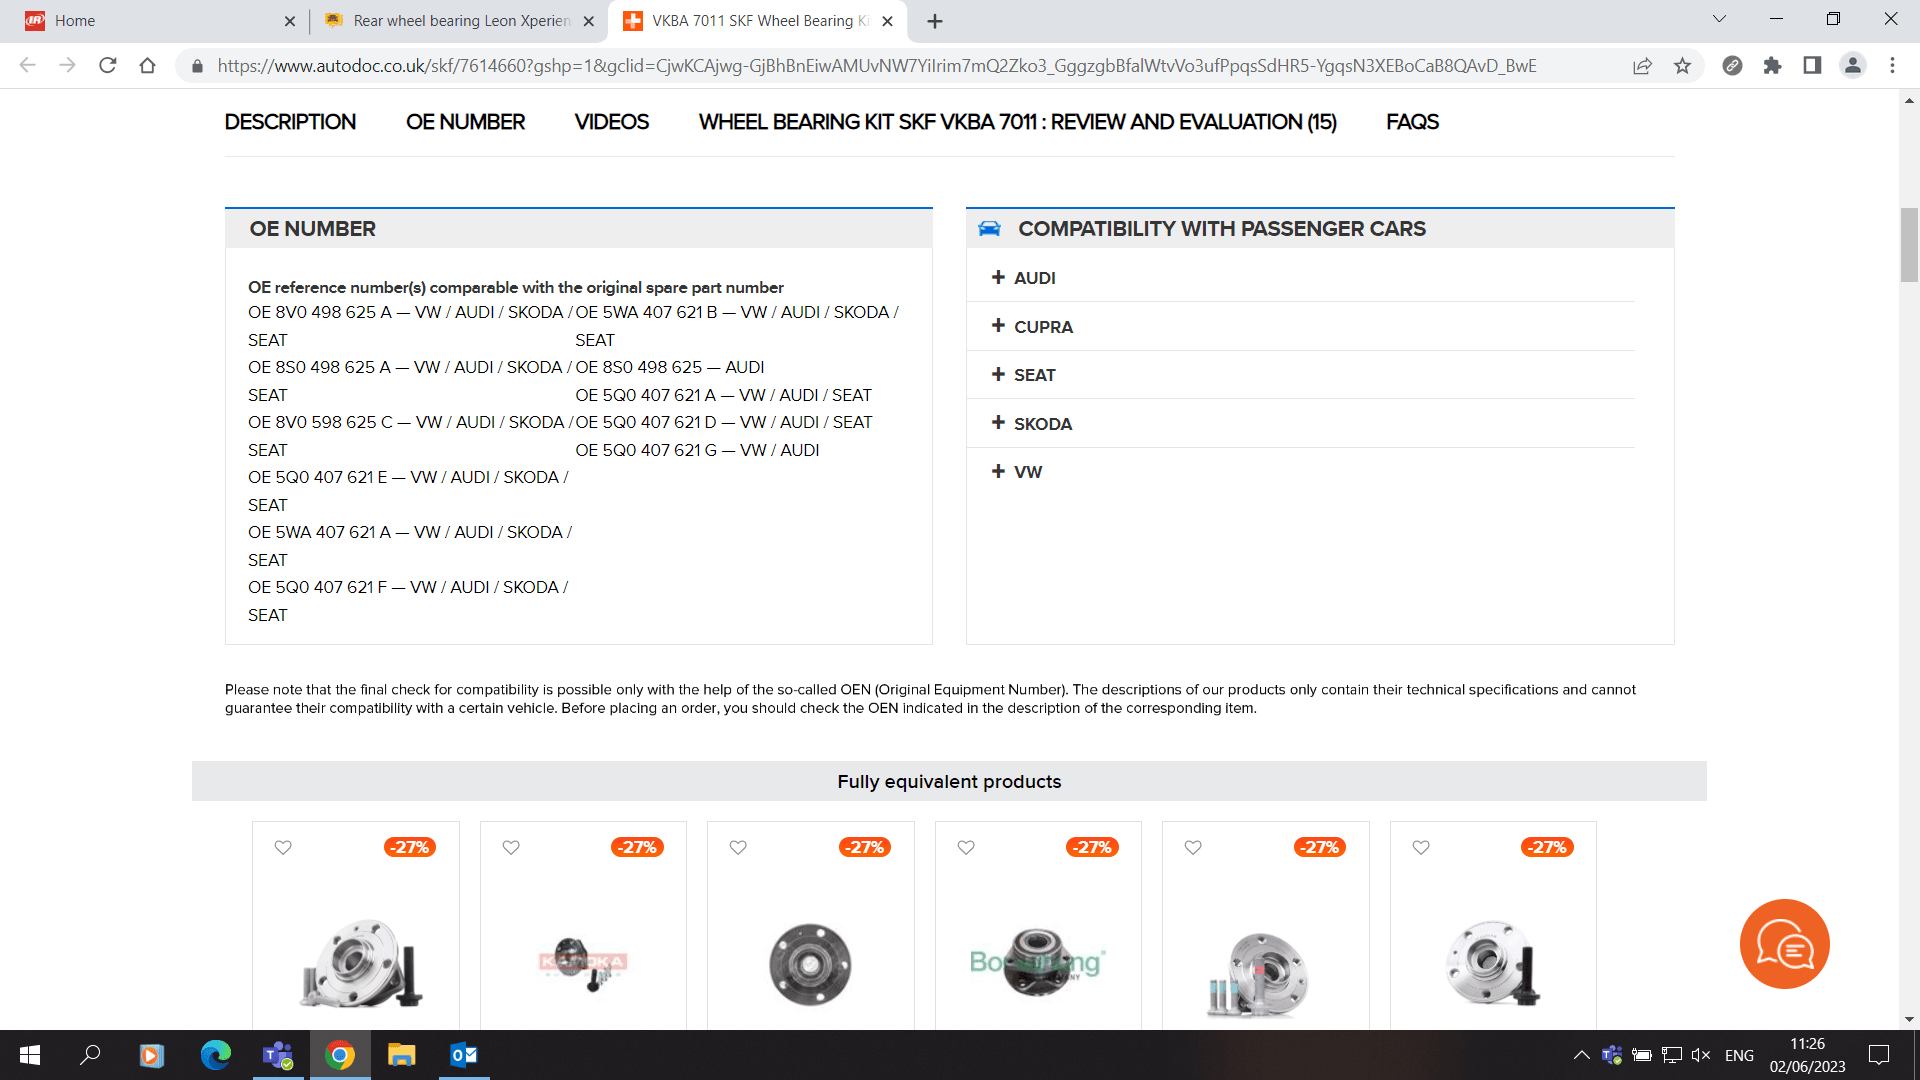Open the review and evaluation section
This screenshot has height=1080, width=1920.
(x=1017, y=122)
